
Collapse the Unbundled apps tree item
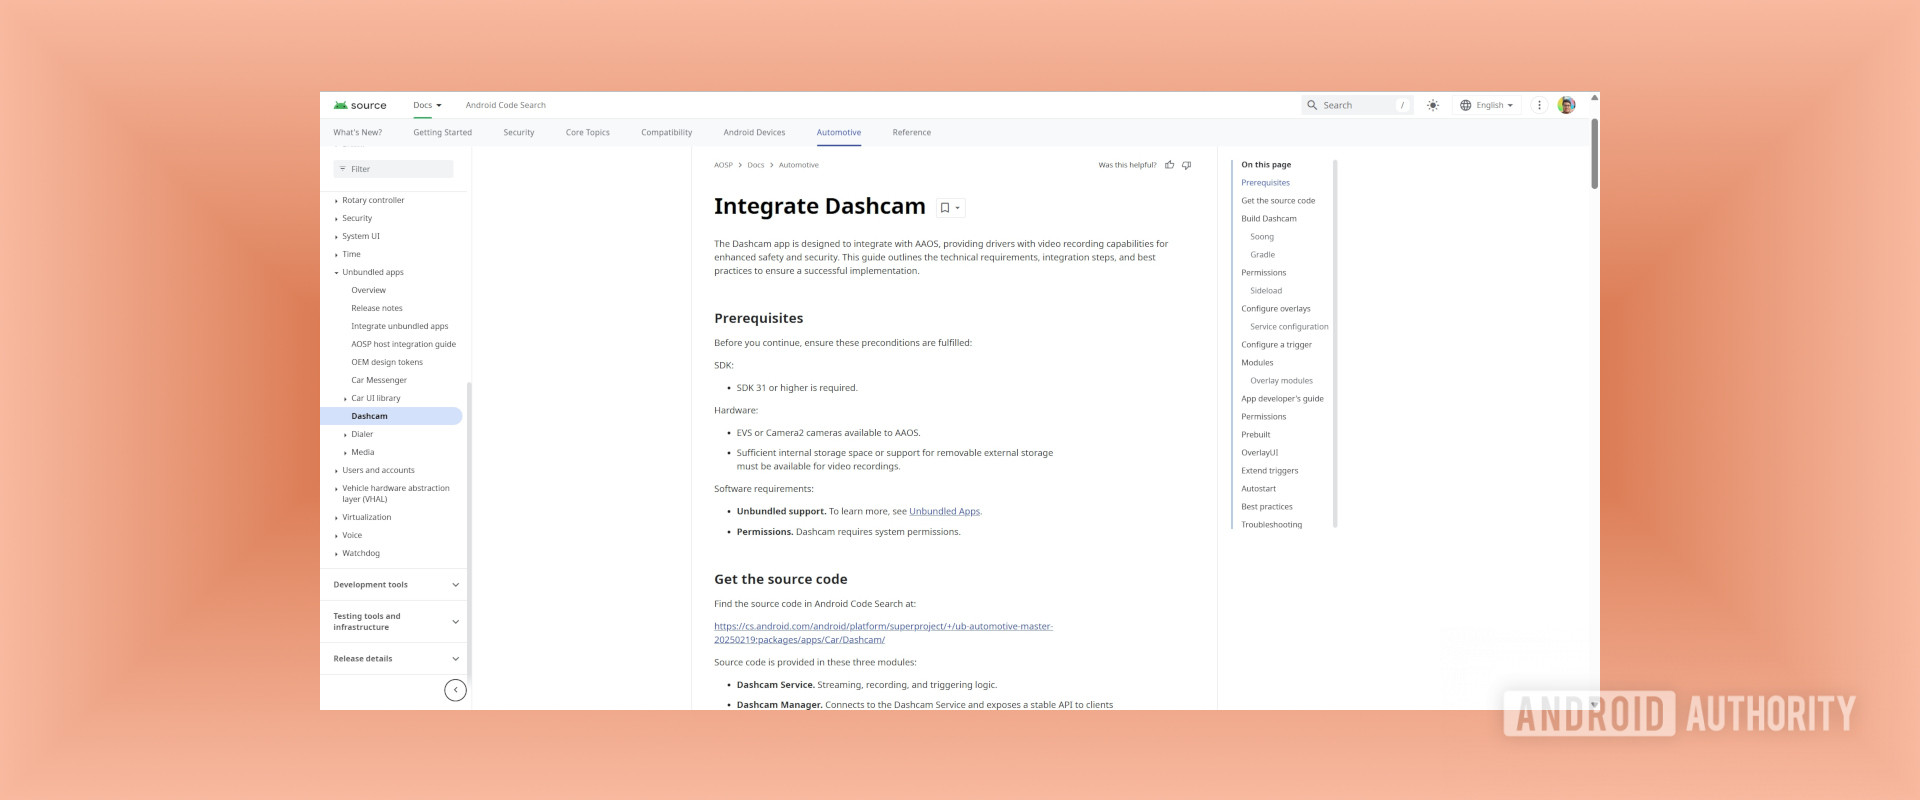(337, 273)
